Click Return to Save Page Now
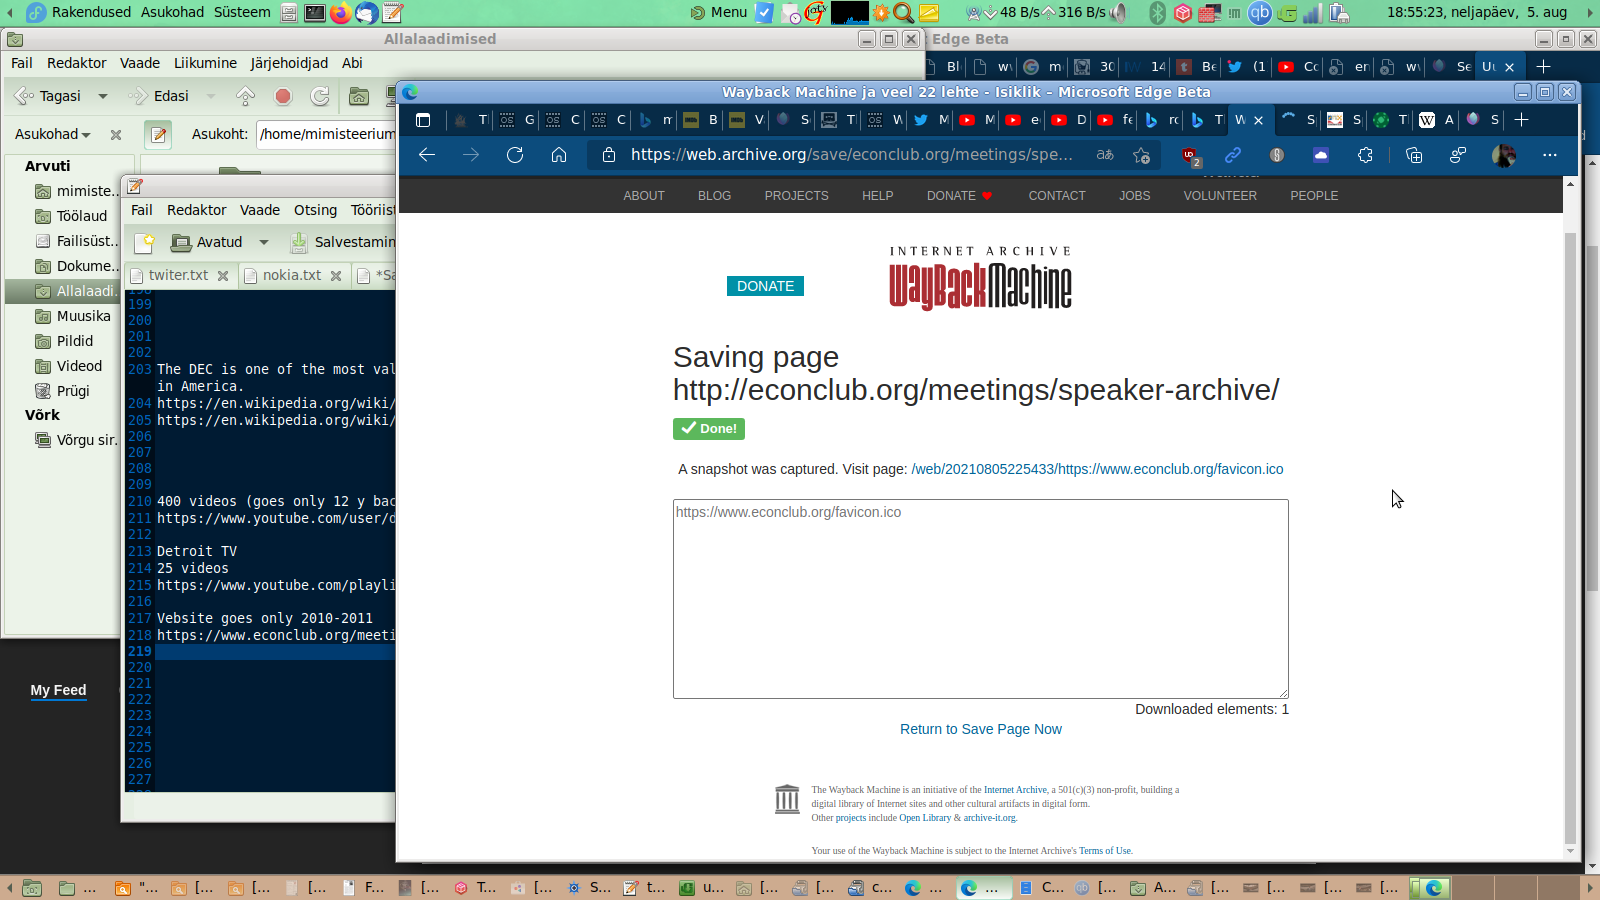The width and height of the screenshot is (1600, 900). pos(981,729)
